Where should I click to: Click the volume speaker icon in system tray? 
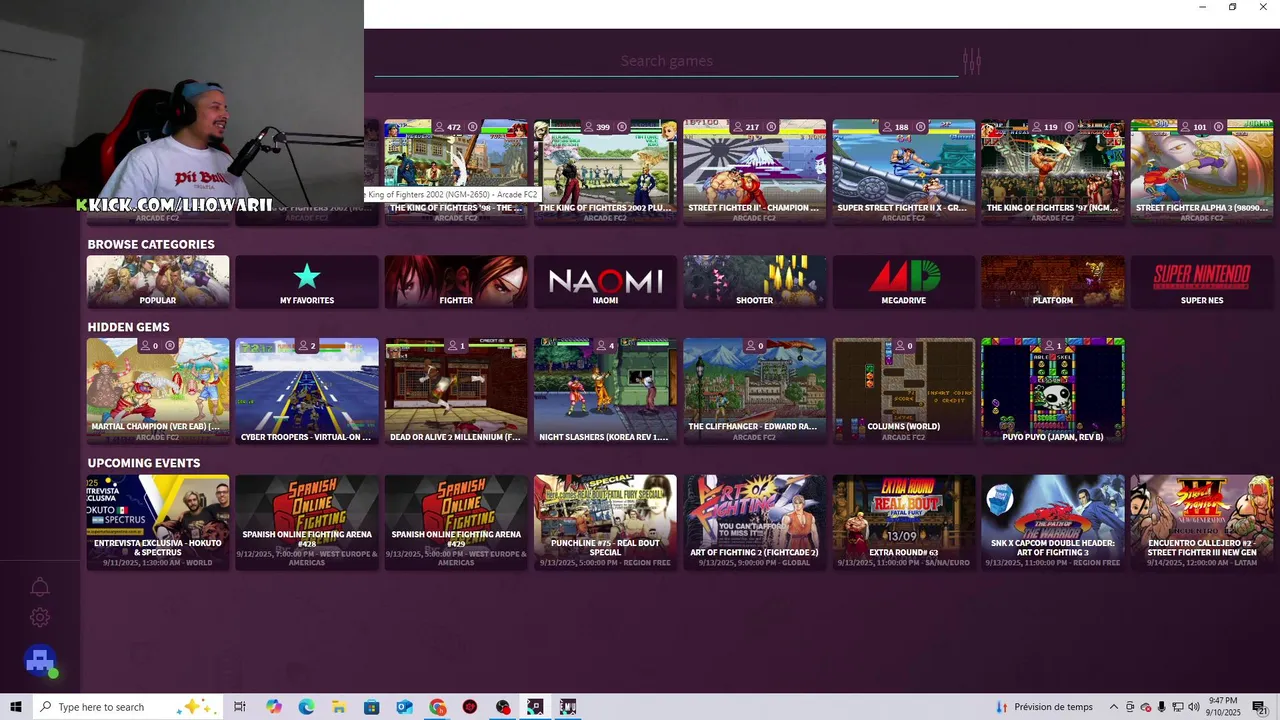coord(1193,707)
